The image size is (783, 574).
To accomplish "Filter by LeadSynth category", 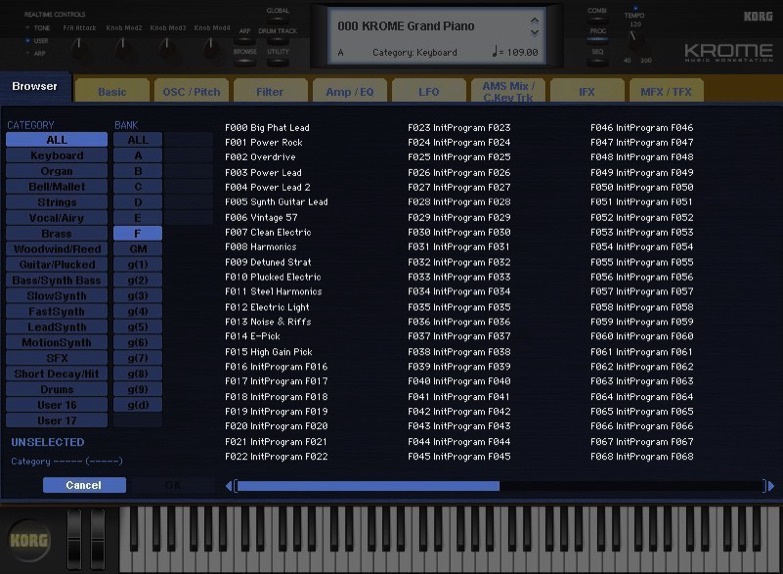I will (57, 327).
